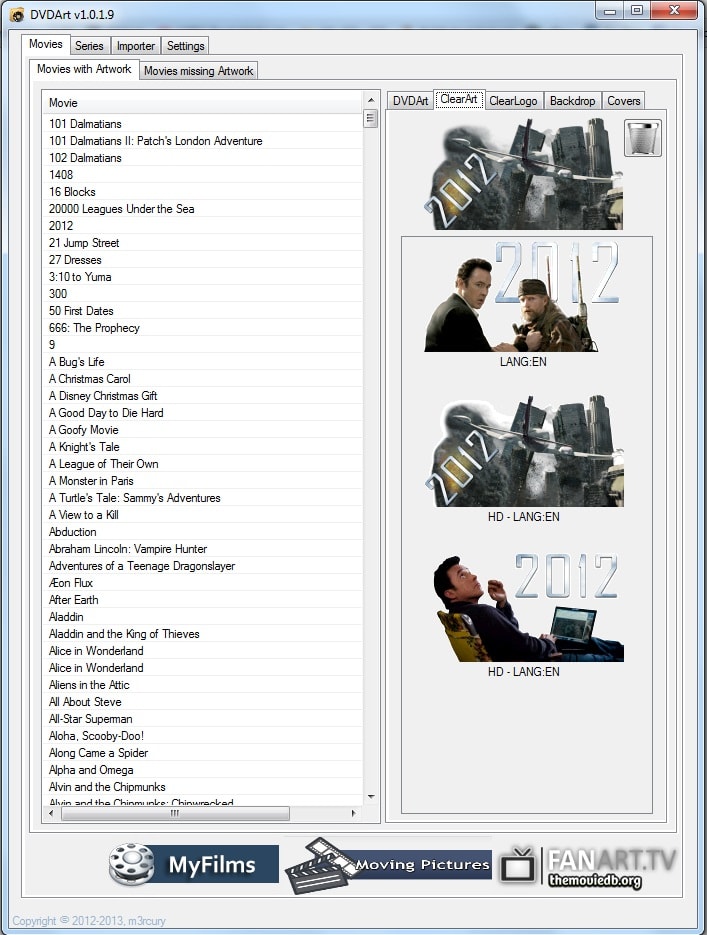
Task: Click the Movie column header
Action: (x=203, y=103)
